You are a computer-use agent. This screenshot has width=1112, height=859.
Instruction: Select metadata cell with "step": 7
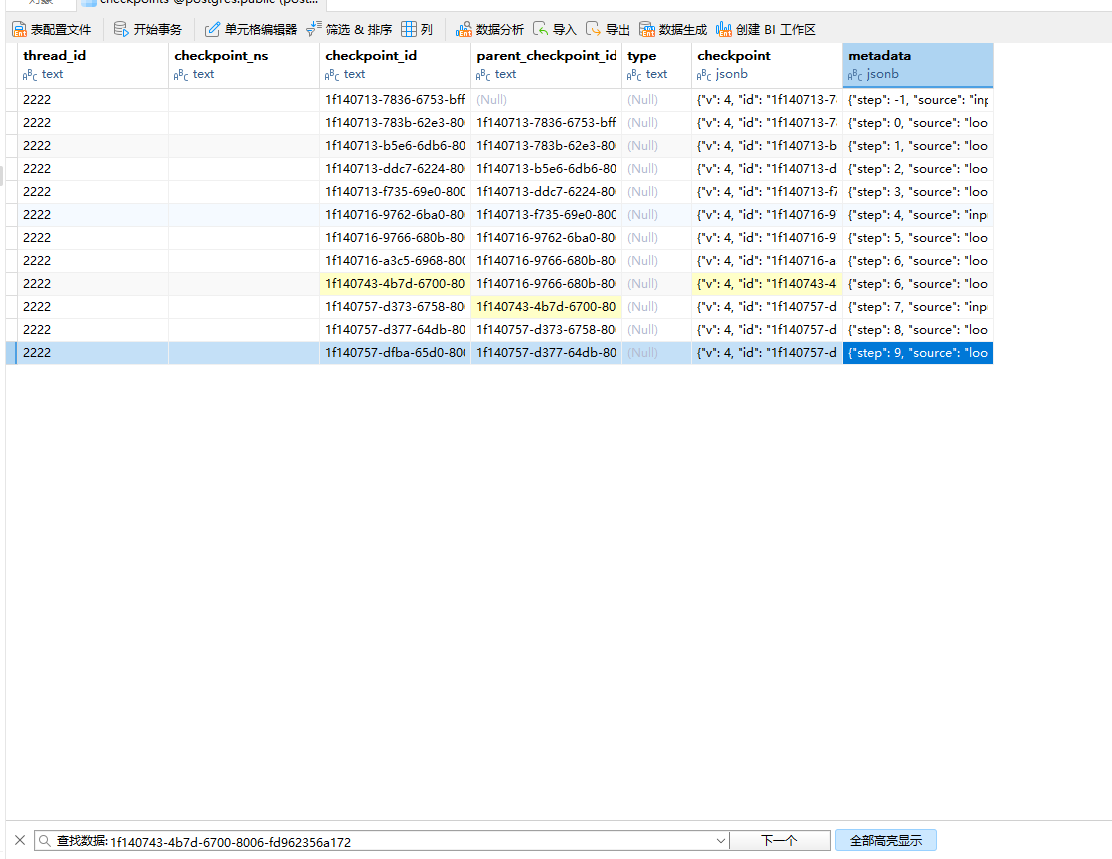[918, 306]
